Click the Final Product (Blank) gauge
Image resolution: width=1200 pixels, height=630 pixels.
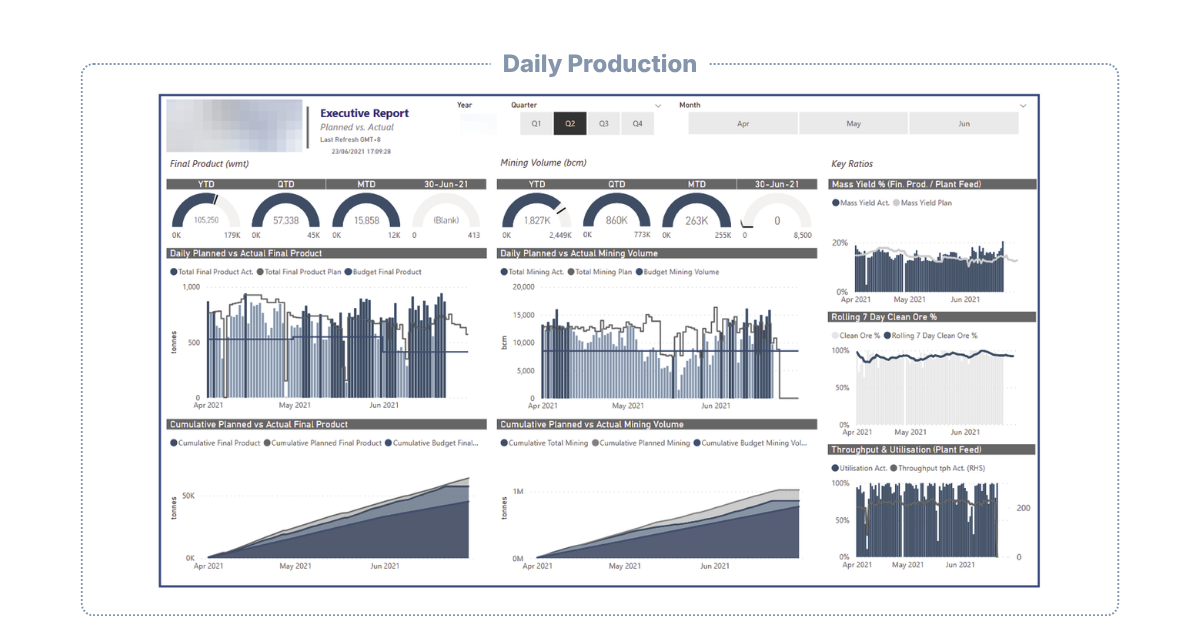point(446,215)
